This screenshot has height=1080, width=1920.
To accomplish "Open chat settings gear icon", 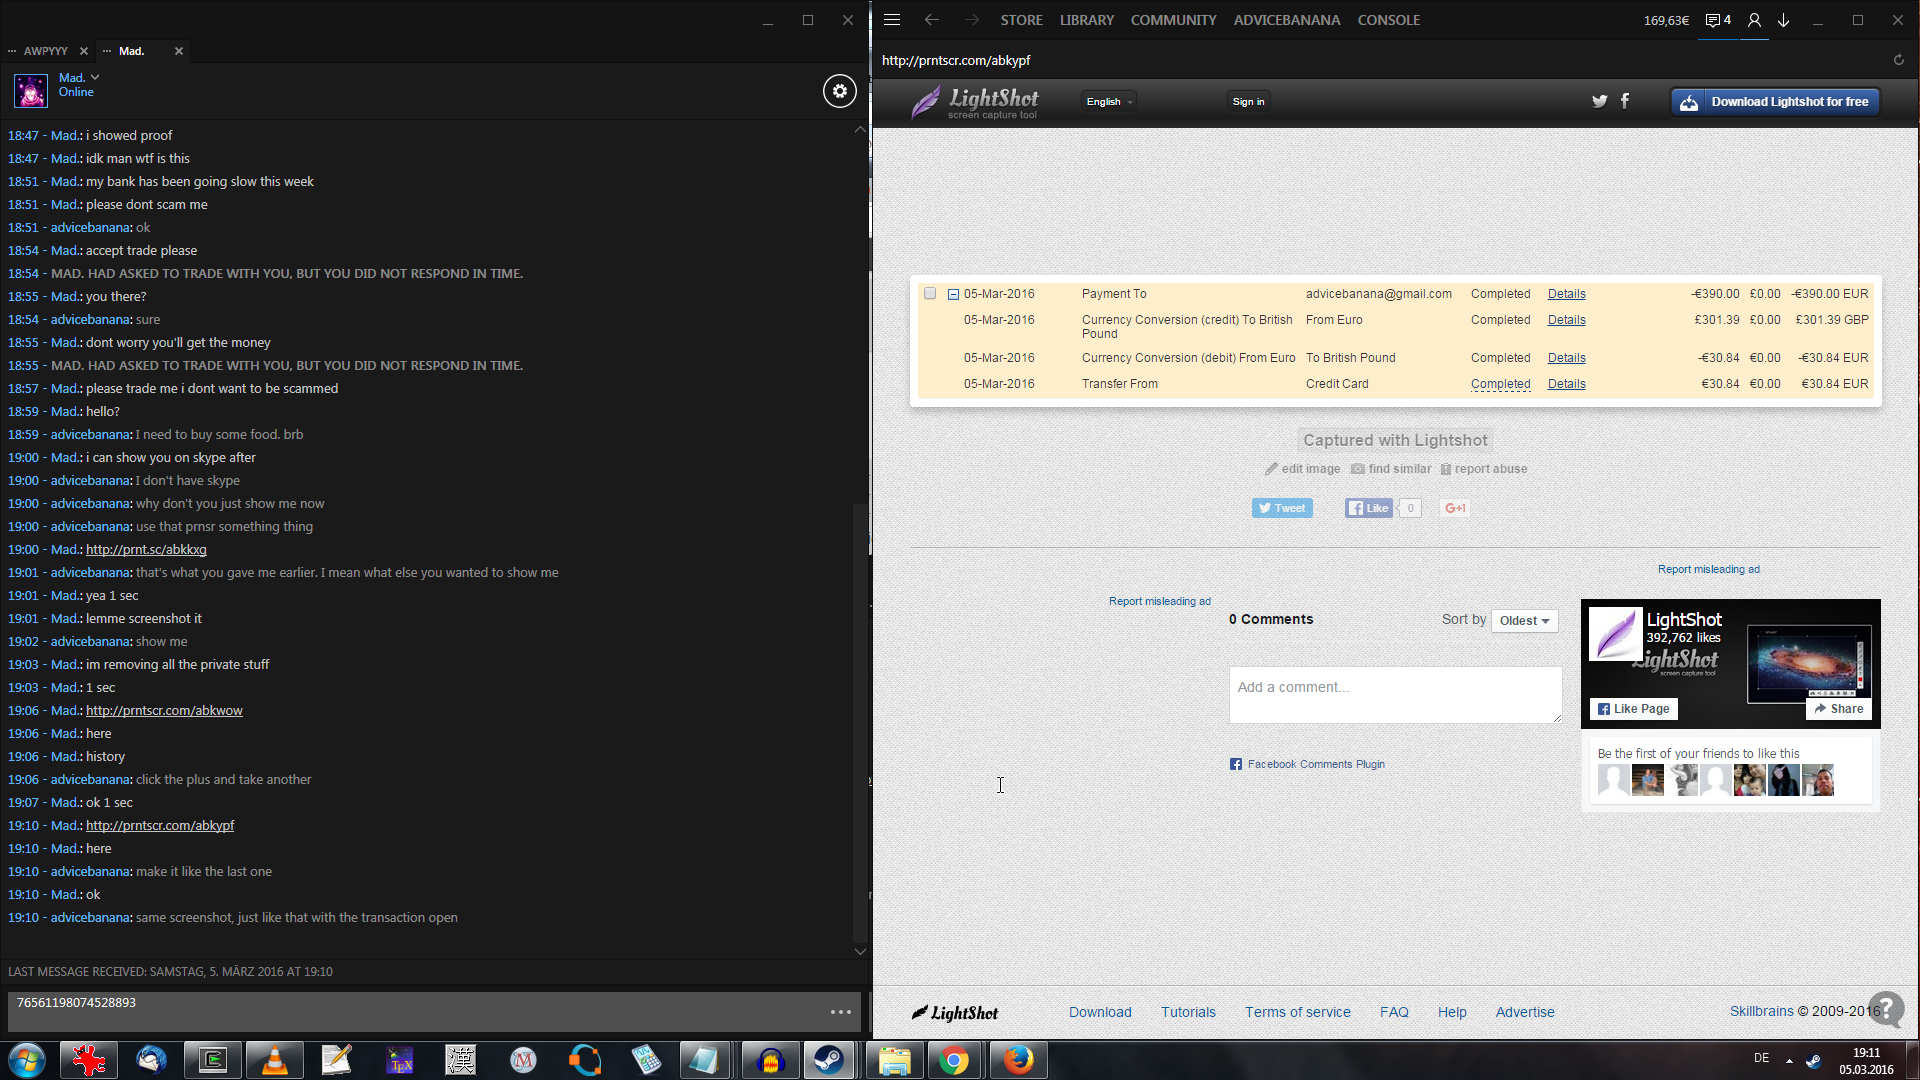I will point(839,91).
